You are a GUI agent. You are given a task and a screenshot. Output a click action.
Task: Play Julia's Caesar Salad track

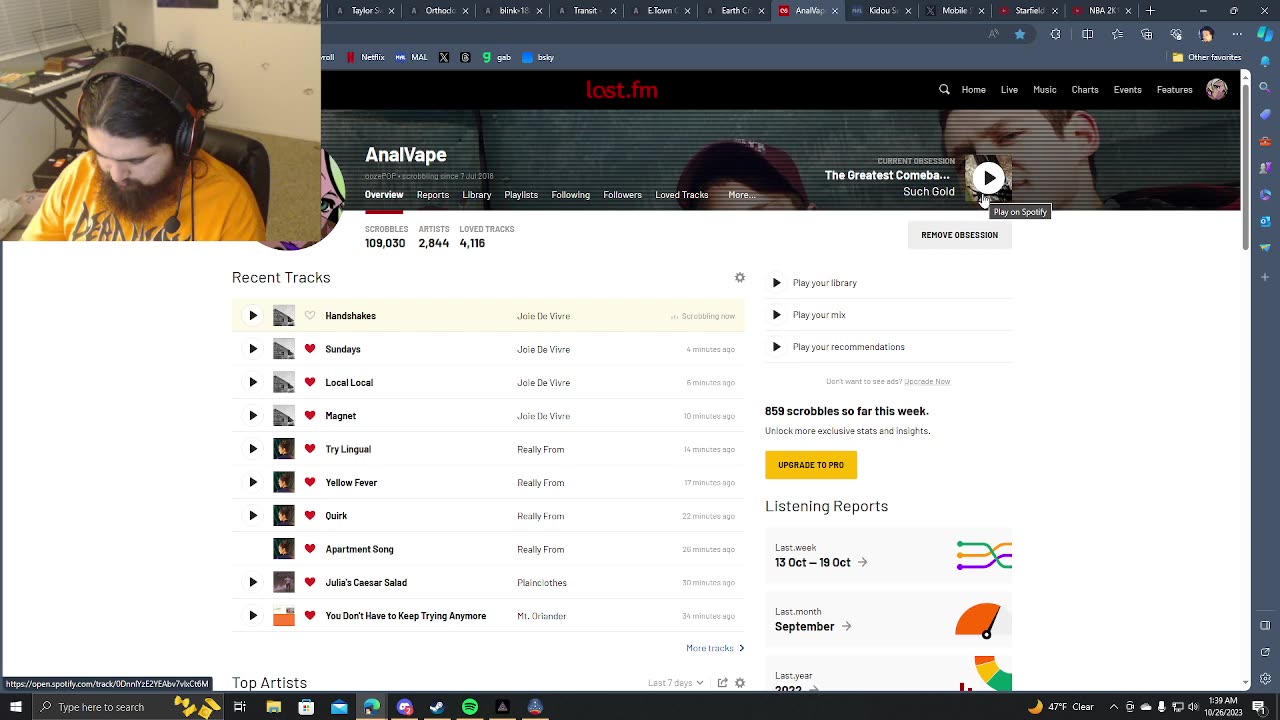tap(253, 582)
